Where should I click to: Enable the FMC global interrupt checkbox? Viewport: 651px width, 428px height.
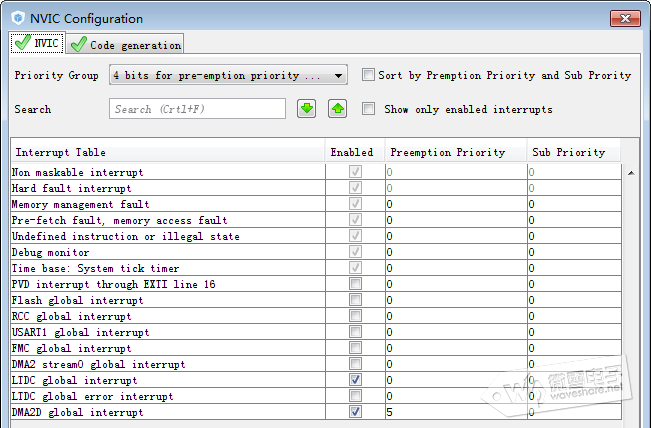tap(355, 348)
